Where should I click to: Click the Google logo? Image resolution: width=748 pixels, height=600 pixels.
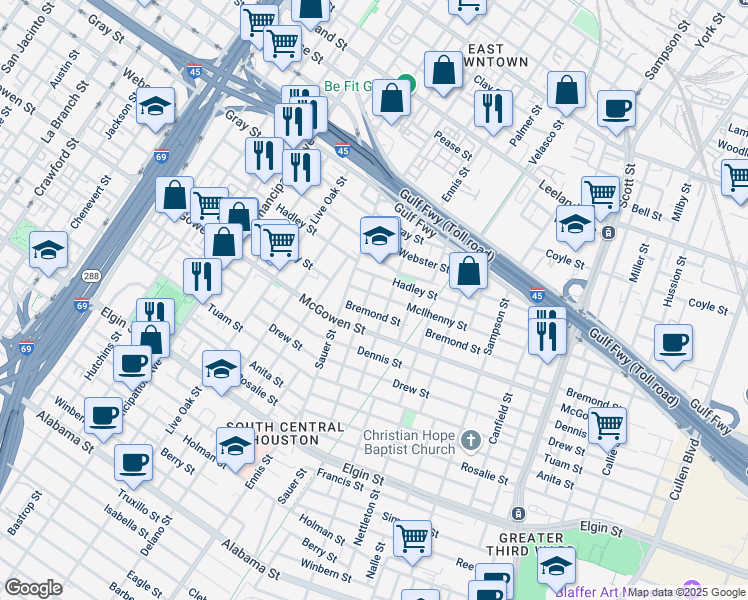point(33,588)
